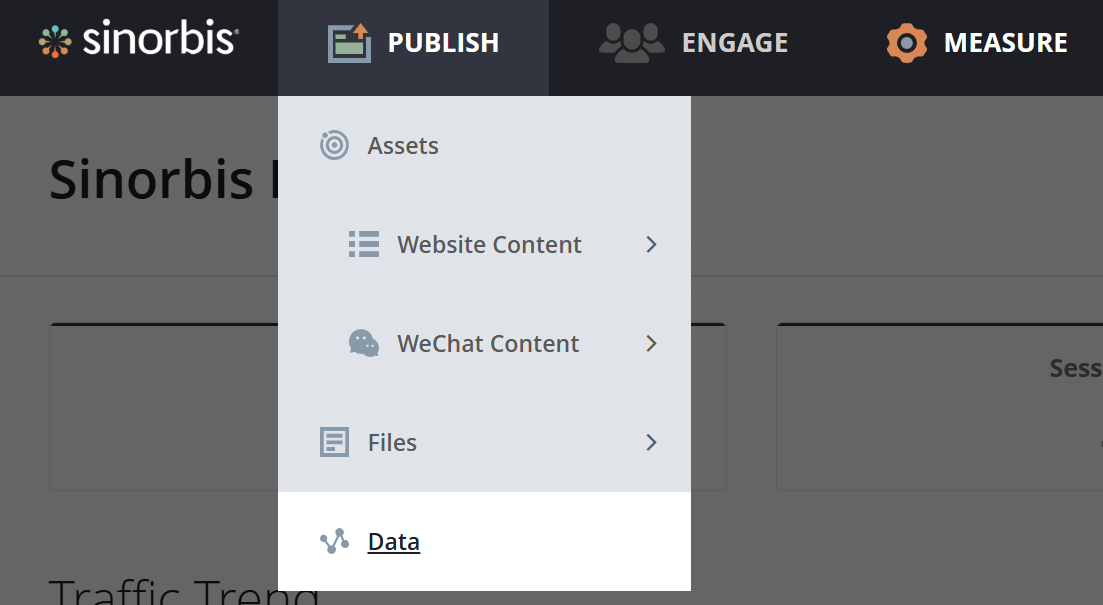Click the Files document icon
Image resolution: width=1103 pixels, height=605 pixels.
pyautogui.click(x=334, y=442)
